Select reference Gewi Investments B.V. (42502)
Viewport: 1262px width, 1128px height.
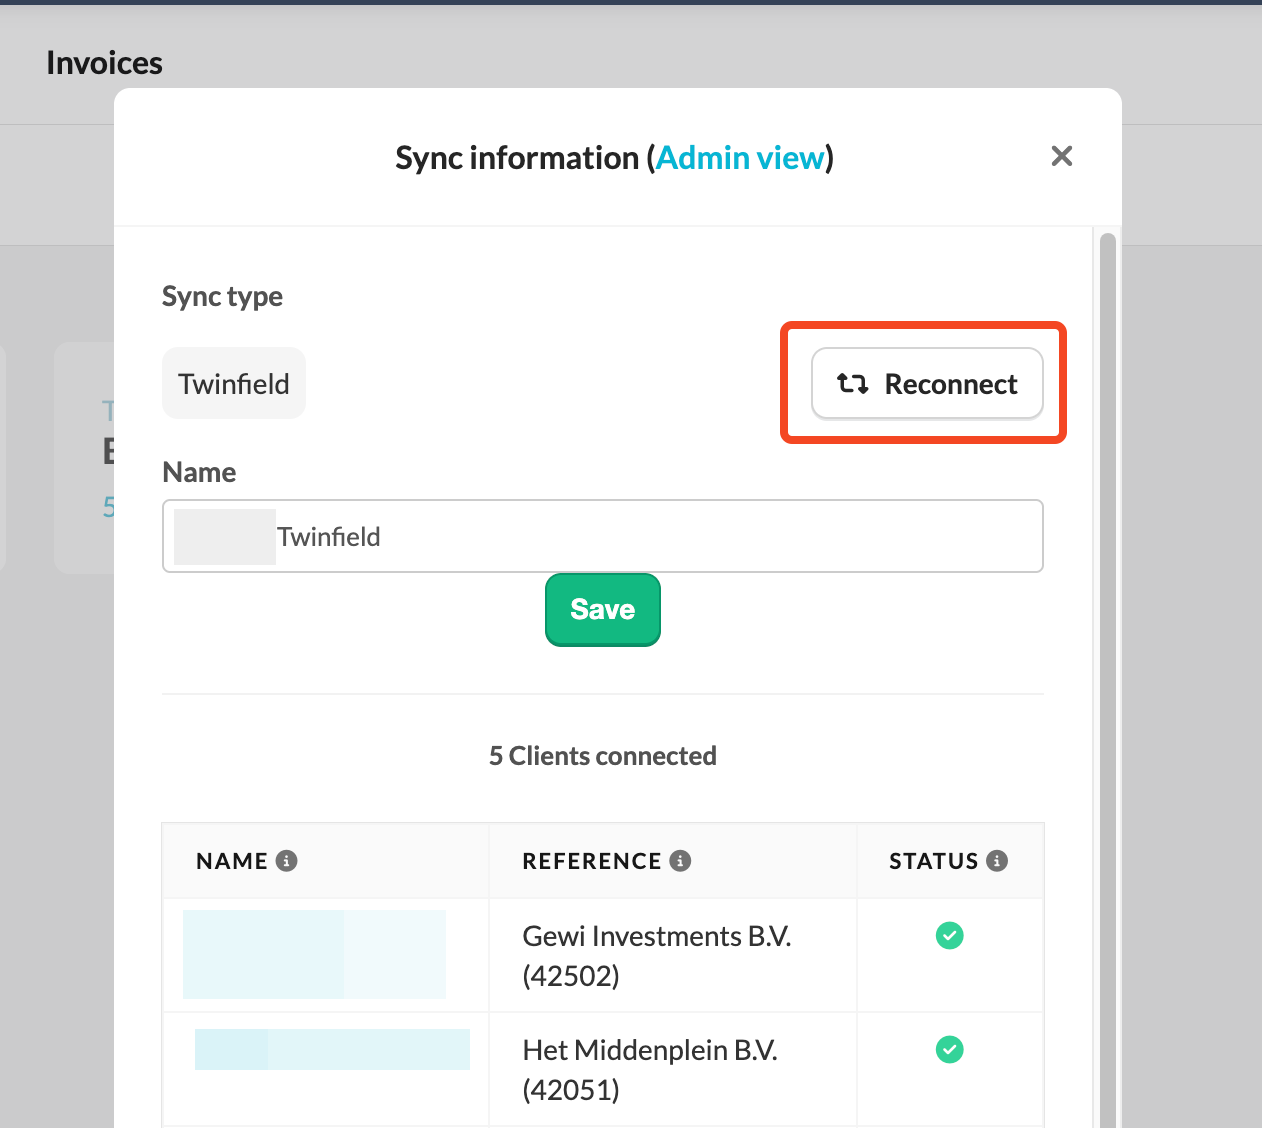pyautogui.click(x=657, y=955)
